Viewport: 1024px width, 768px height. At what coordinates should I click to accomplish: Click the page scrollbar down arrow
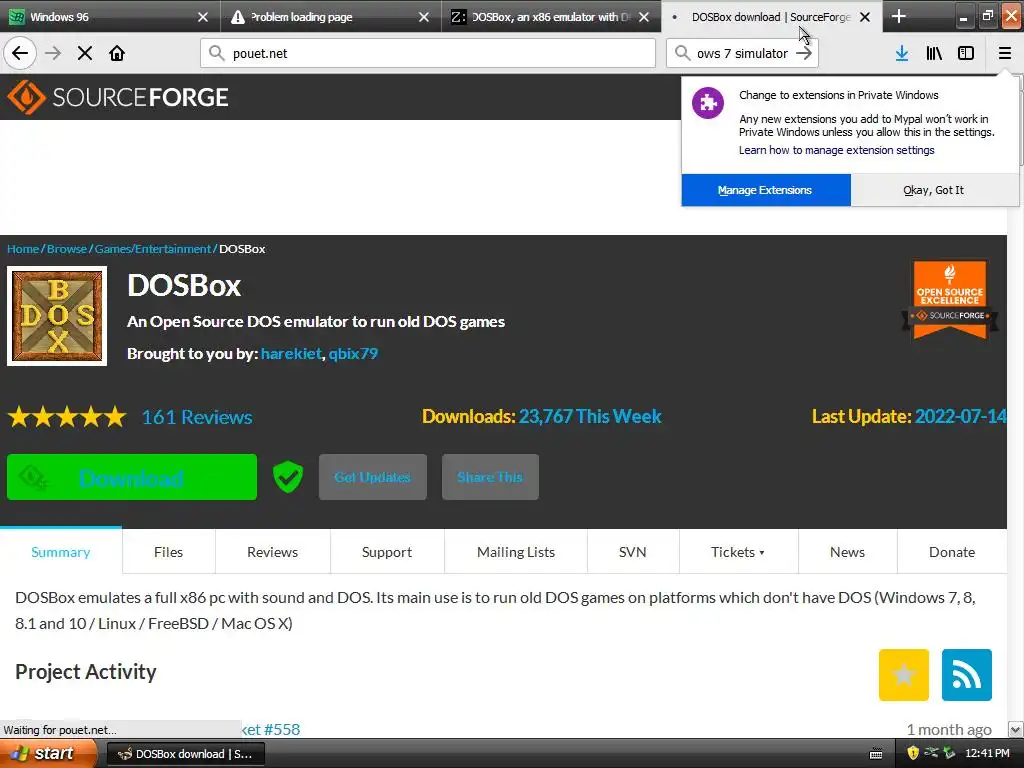click(1015, 729)
